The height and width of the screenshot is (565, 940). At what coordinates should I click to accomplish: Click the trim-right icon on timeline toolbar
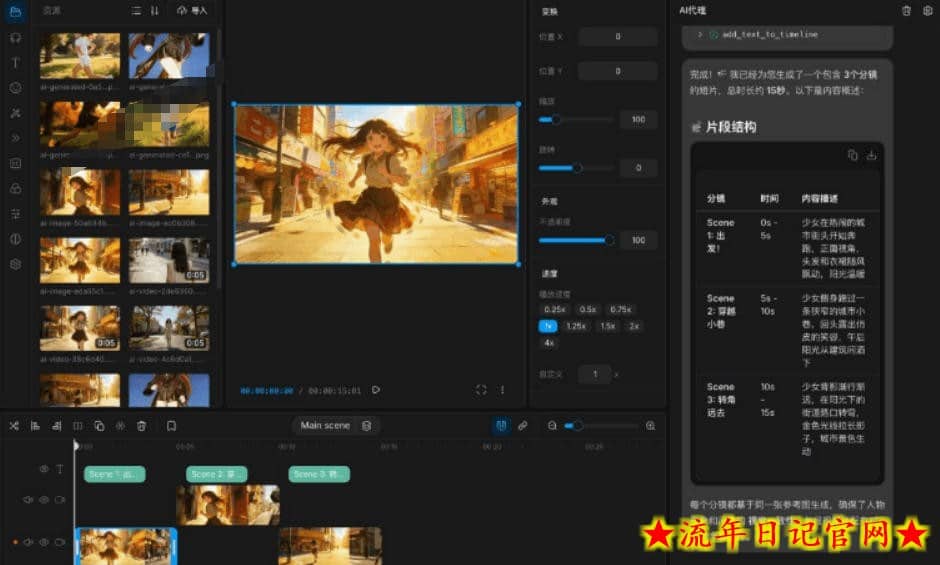pos(57,426)
